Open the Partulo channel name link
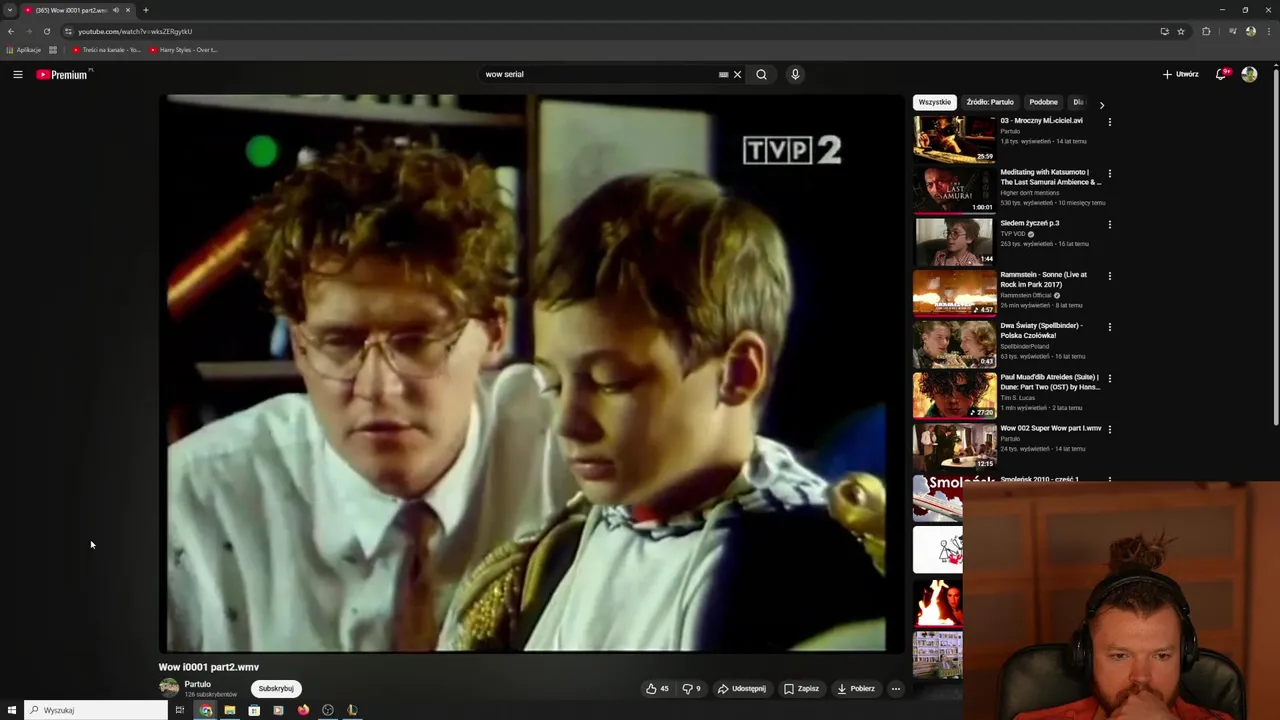 (197, 684)
